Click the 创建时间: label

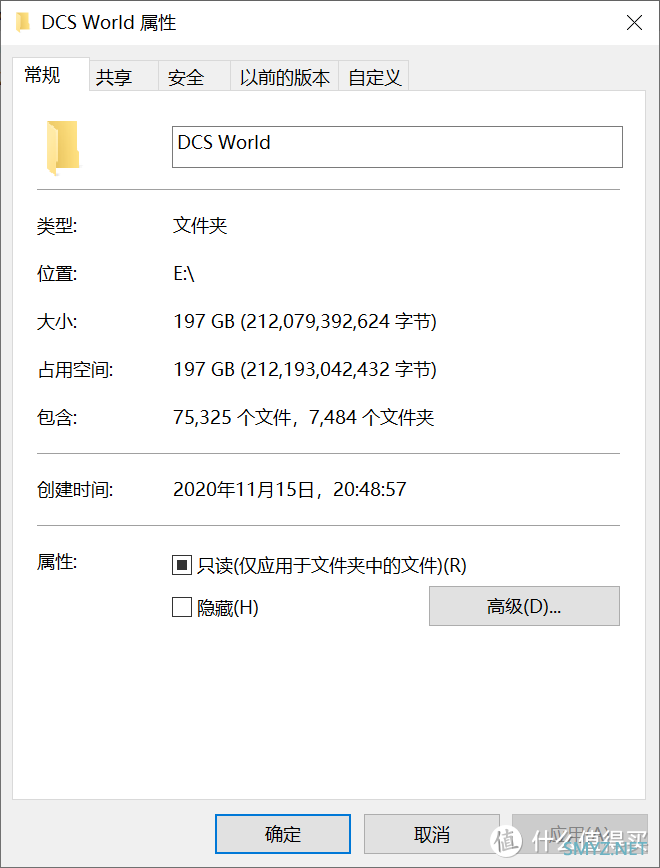[x=75, y=489]
